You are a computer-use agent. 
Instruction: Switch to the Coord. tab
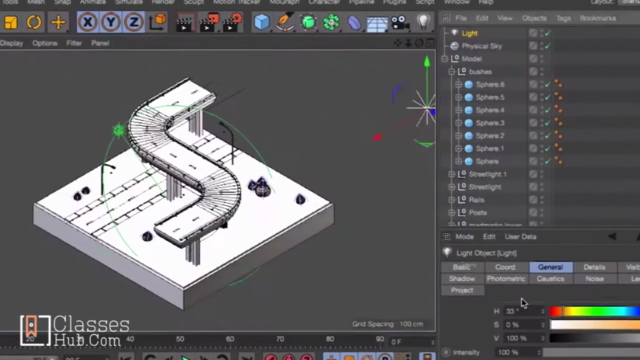(x=506, y=267)
